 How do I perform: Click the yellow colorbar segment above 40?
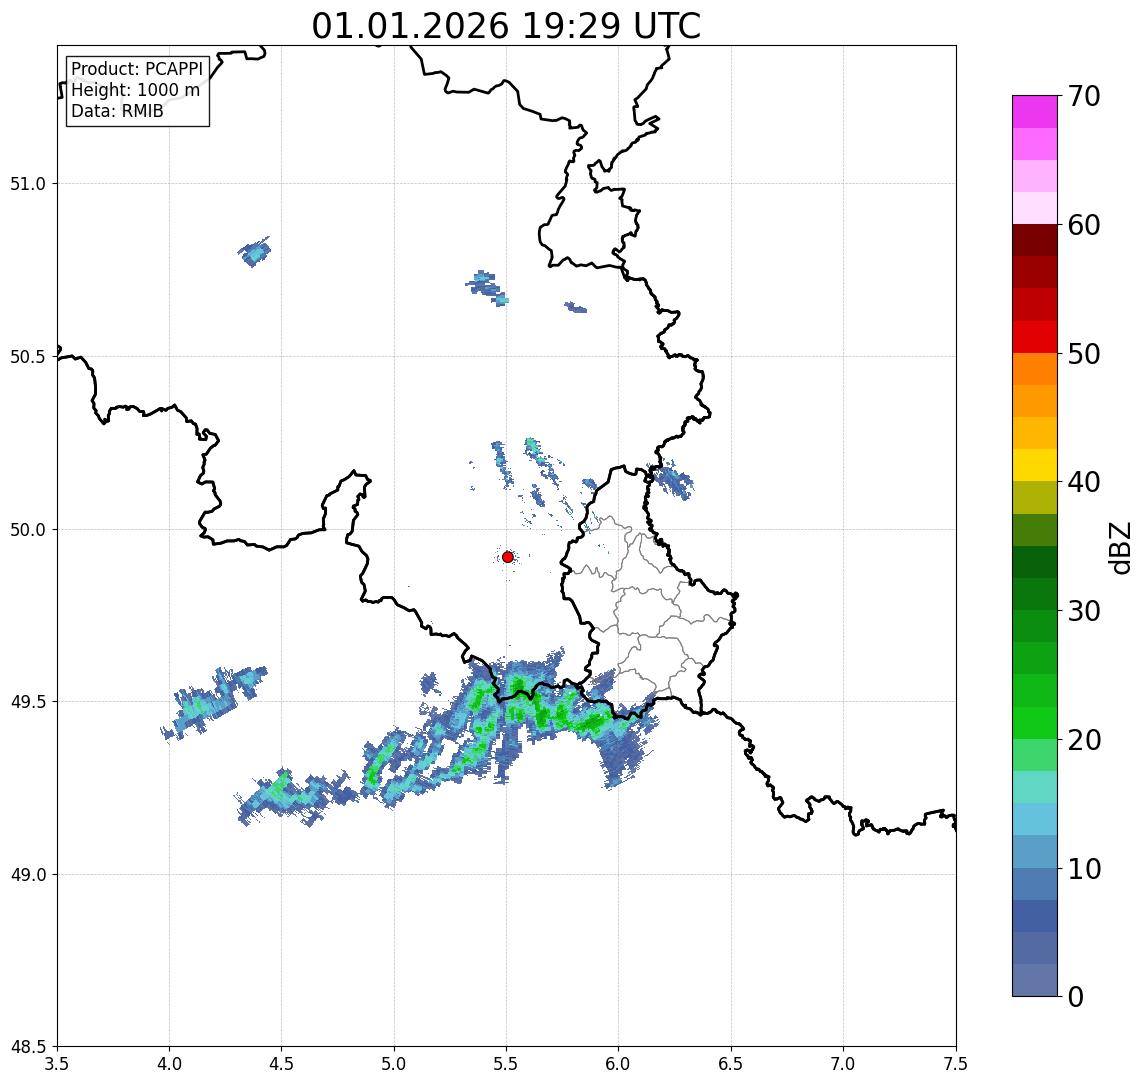pos(1035,465)
